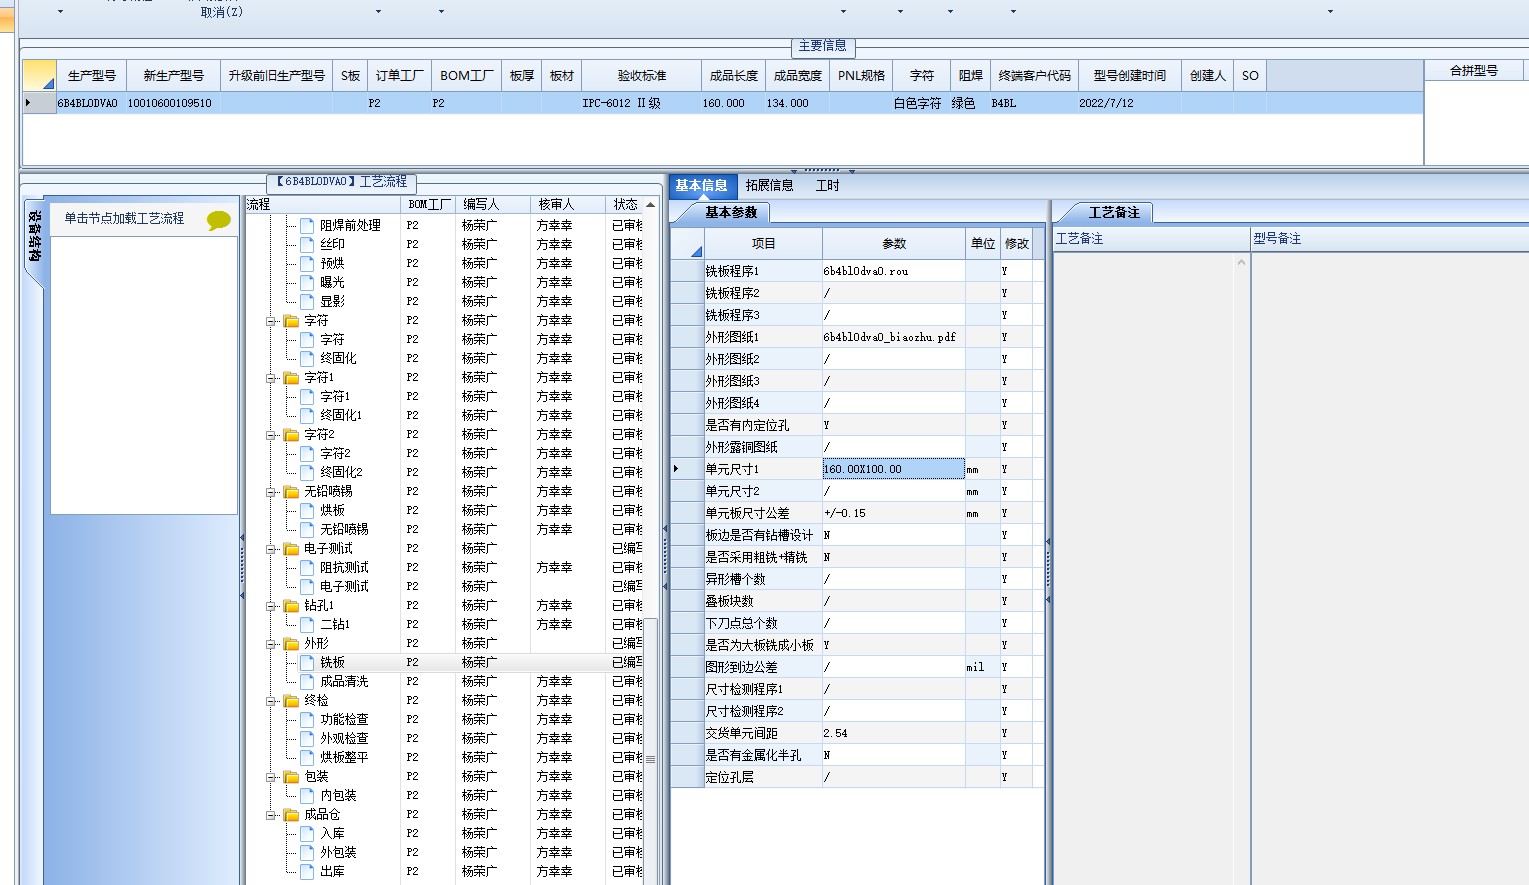The width and height of the screenshot is (1529, 885).
Task: Click the 字符2 folder icon
Action: click(292, 435)
